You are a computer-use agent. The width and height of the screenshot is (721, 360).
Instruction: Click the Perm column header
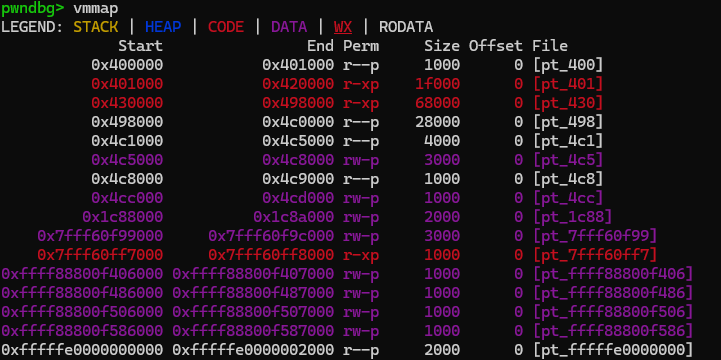click(361, 46)
